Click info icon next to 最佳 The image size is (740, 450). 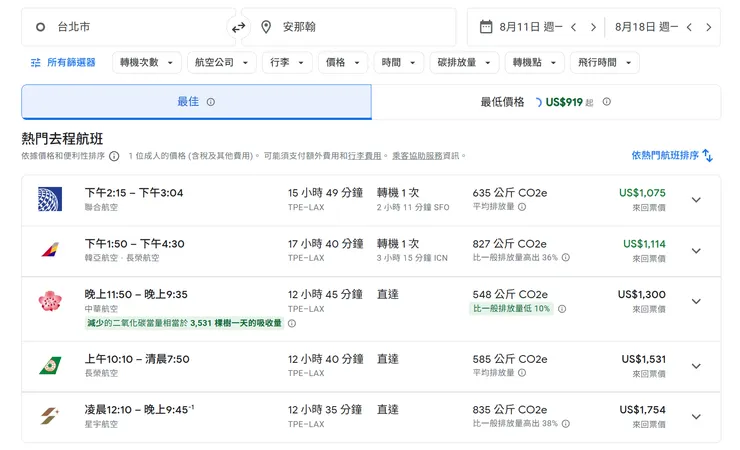[x=211, y=102]
